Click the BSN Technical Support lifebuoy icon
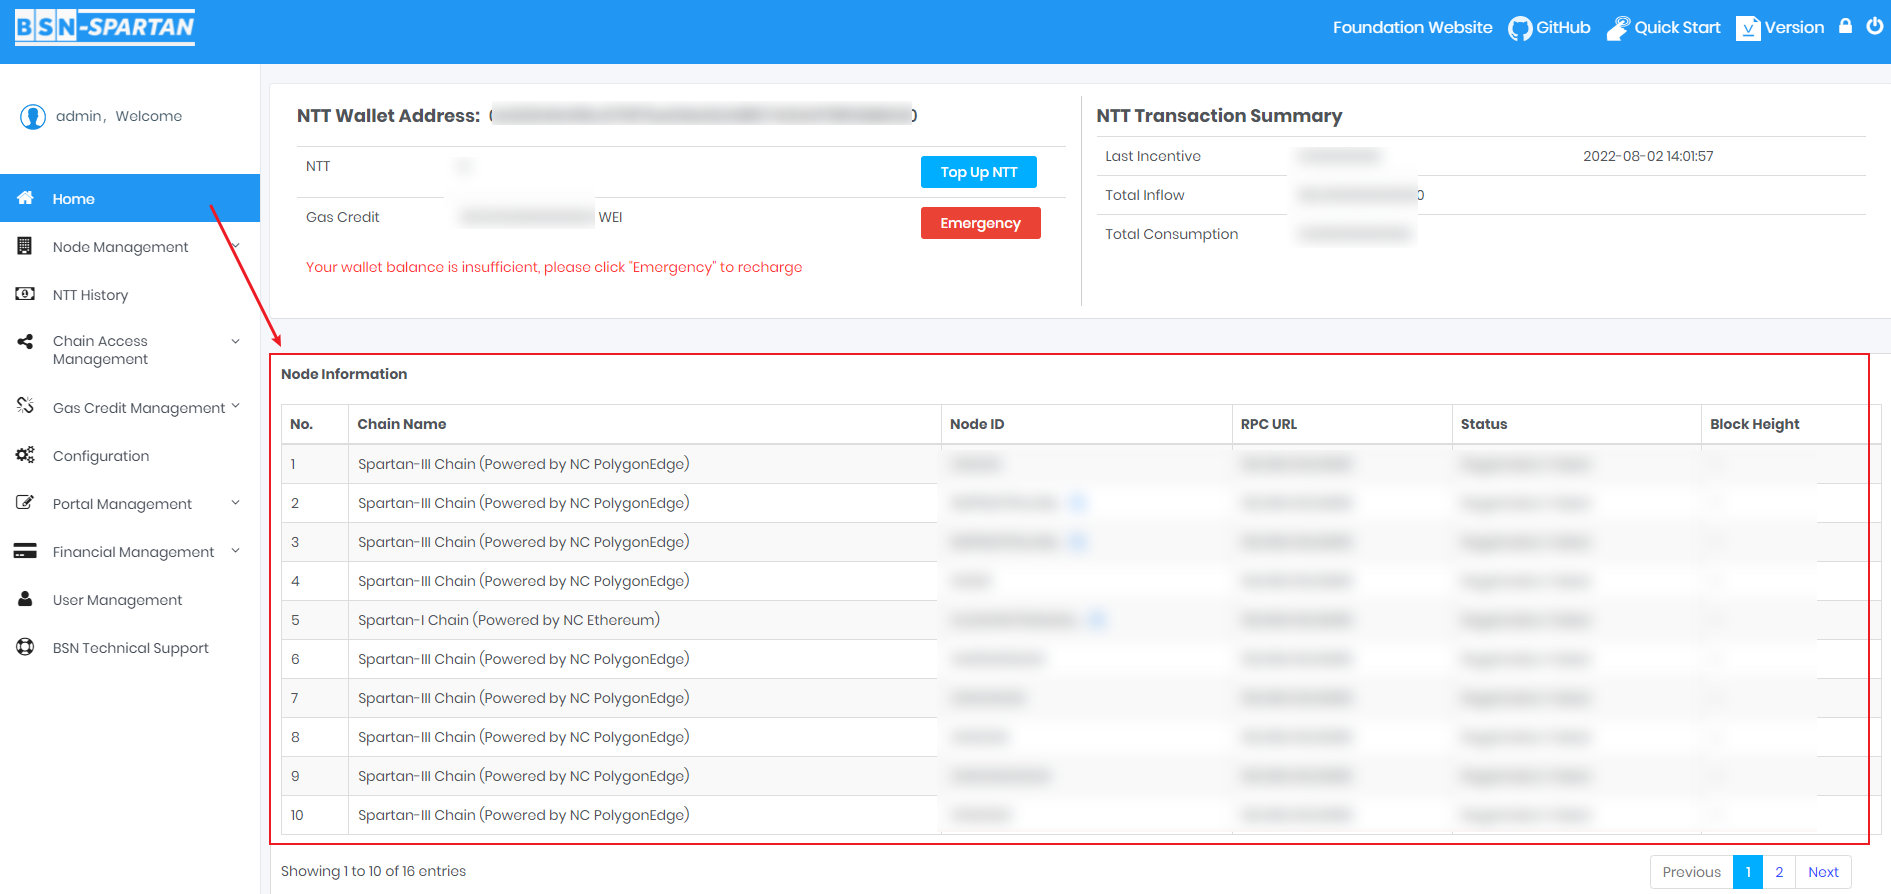 point(25,647)
